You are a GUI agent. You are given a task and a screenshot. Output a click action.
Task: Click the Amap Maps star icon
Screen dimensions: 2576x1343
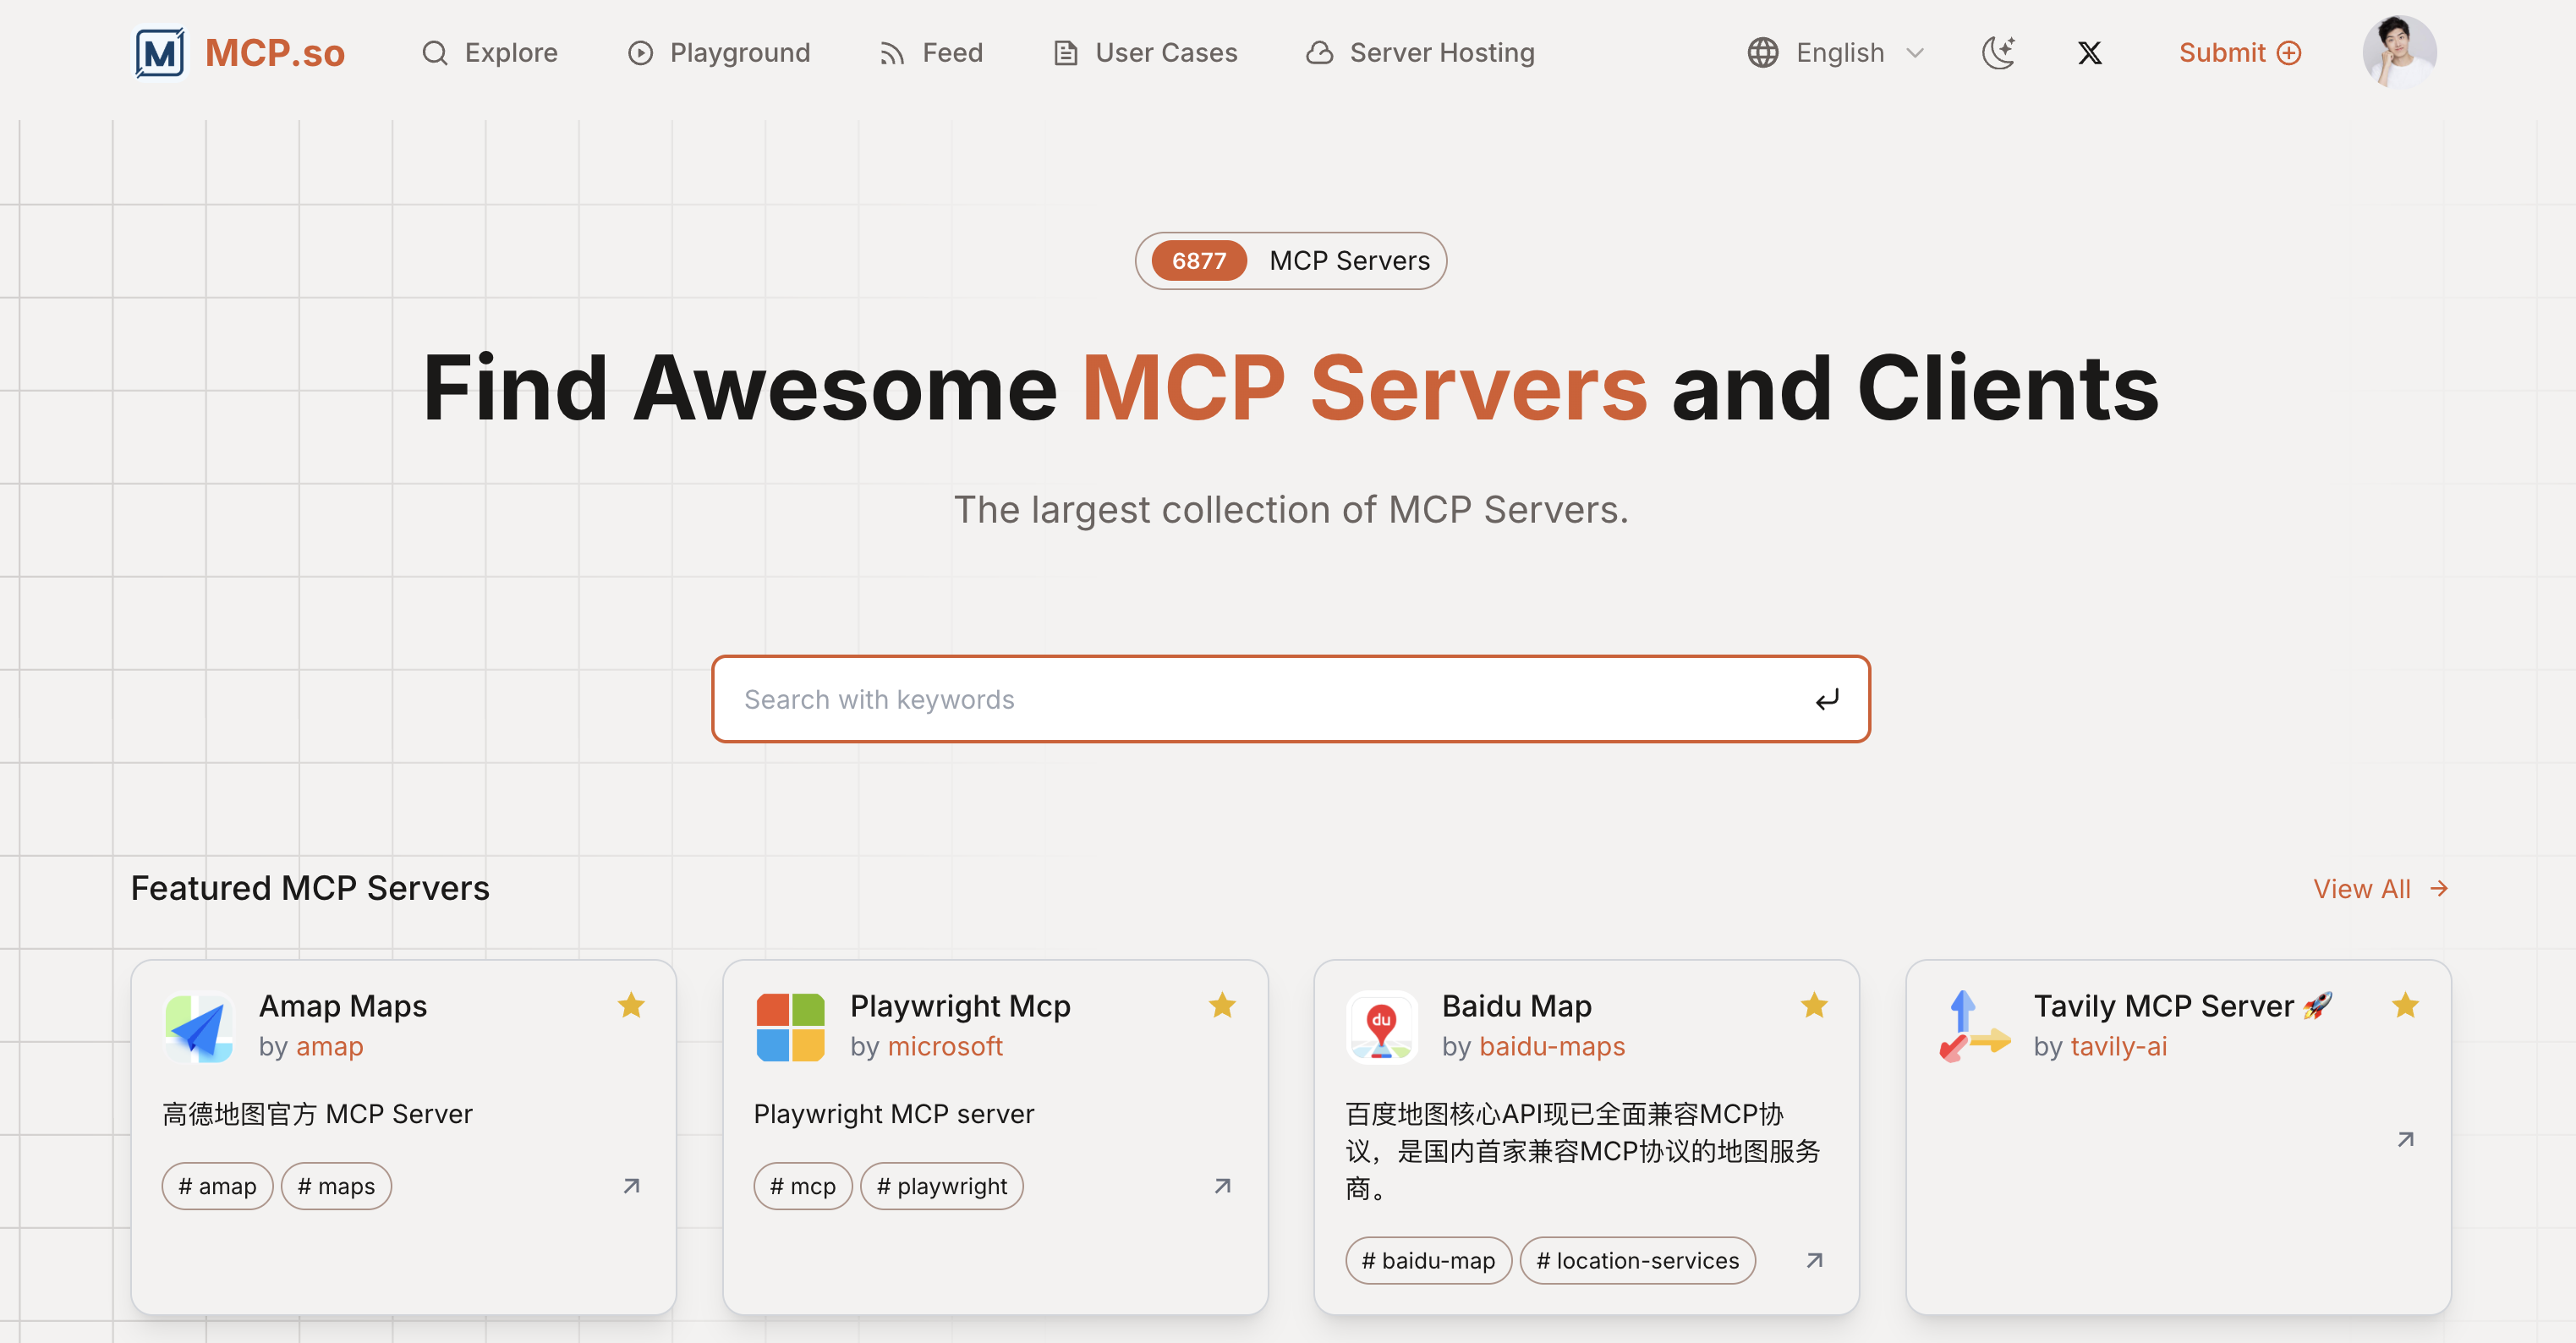pyautogui.click(x=630, y=1005)
